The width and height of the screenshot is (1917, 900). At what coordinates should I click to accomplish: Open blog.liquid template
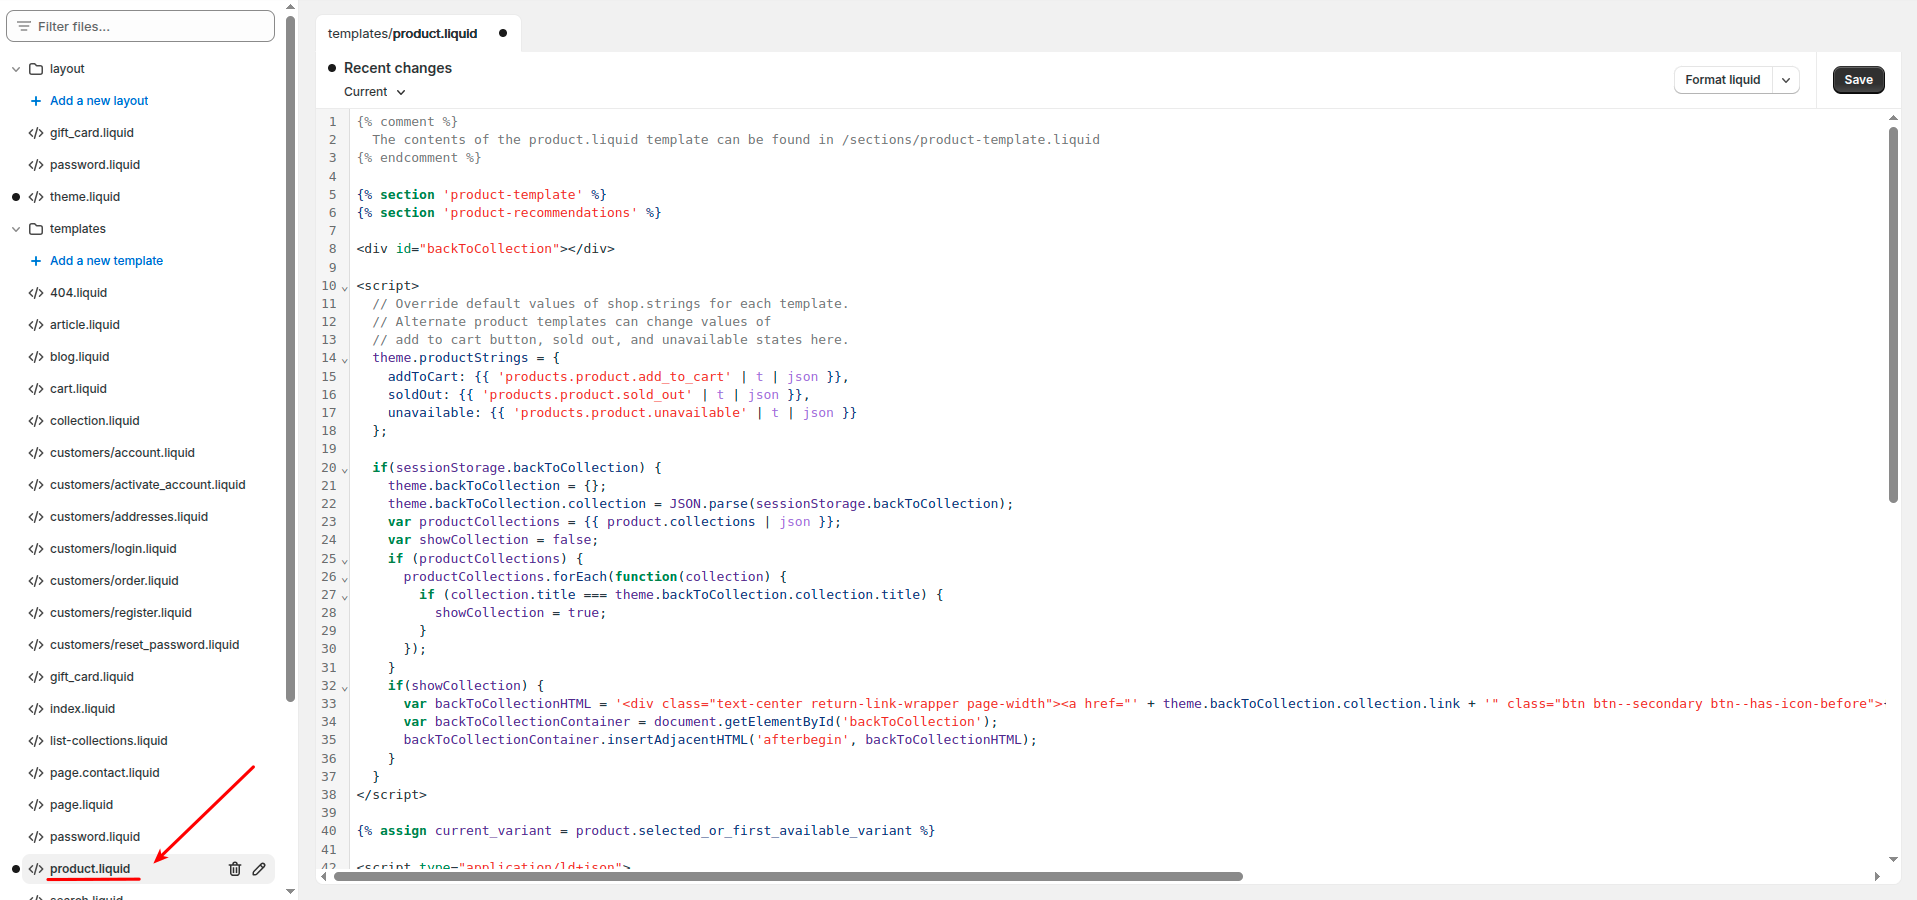pos(80,357)
